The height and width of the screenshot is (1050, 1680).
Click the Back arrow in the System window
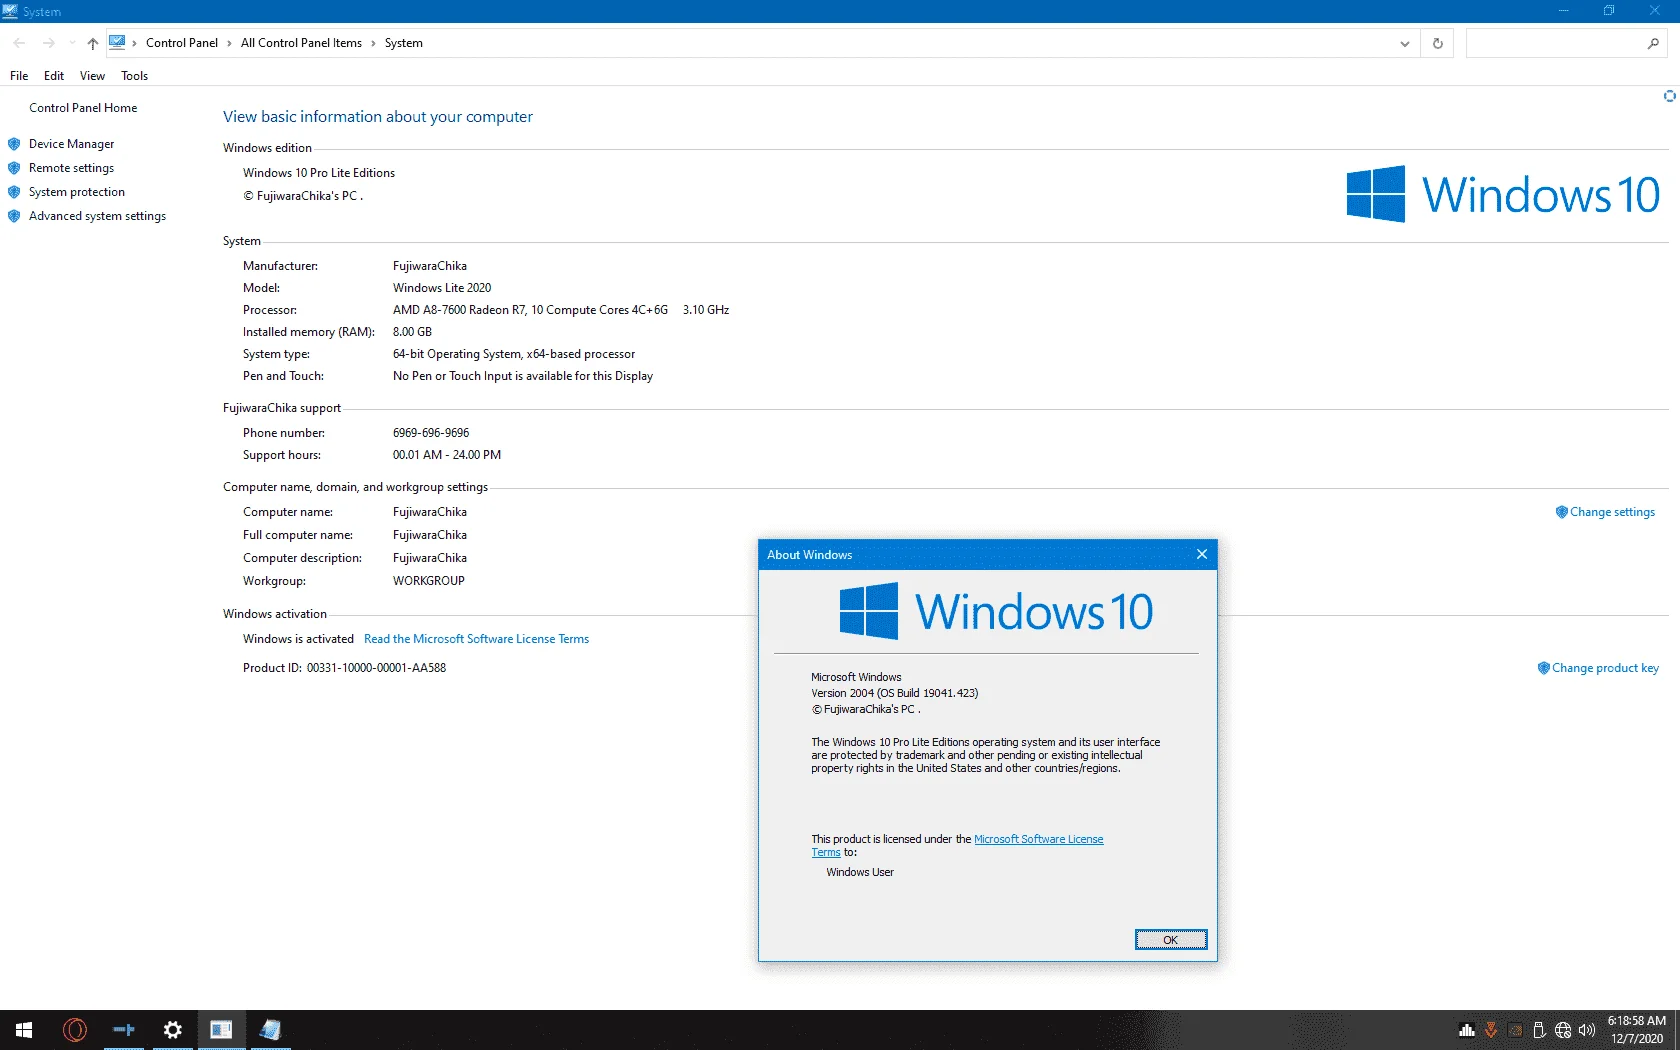click(x=19, y=43)
